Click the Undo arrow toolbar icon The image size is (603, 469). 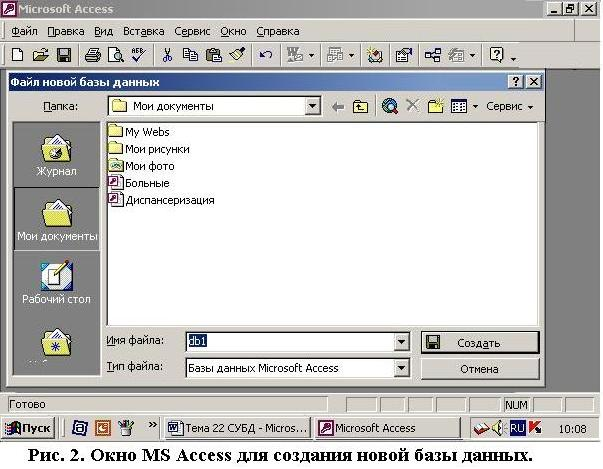265,55
